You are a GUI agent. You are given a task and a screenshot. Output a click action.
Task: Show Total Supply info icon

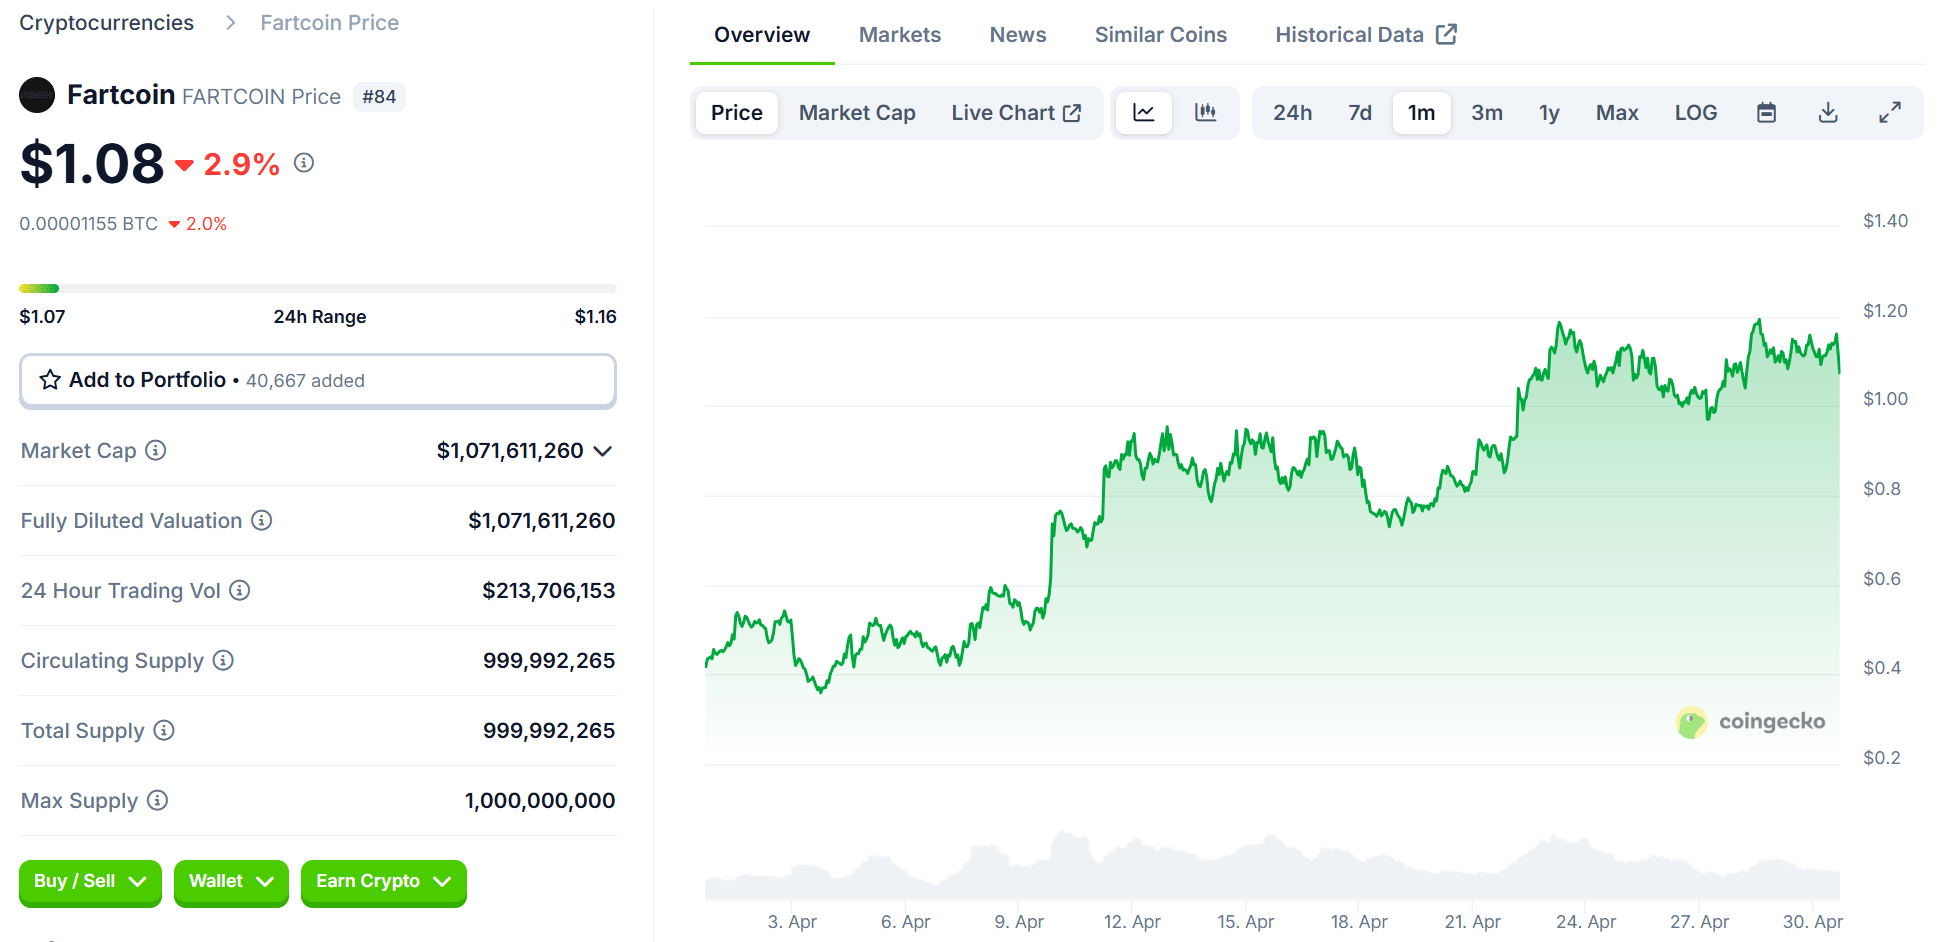(164, 730)
